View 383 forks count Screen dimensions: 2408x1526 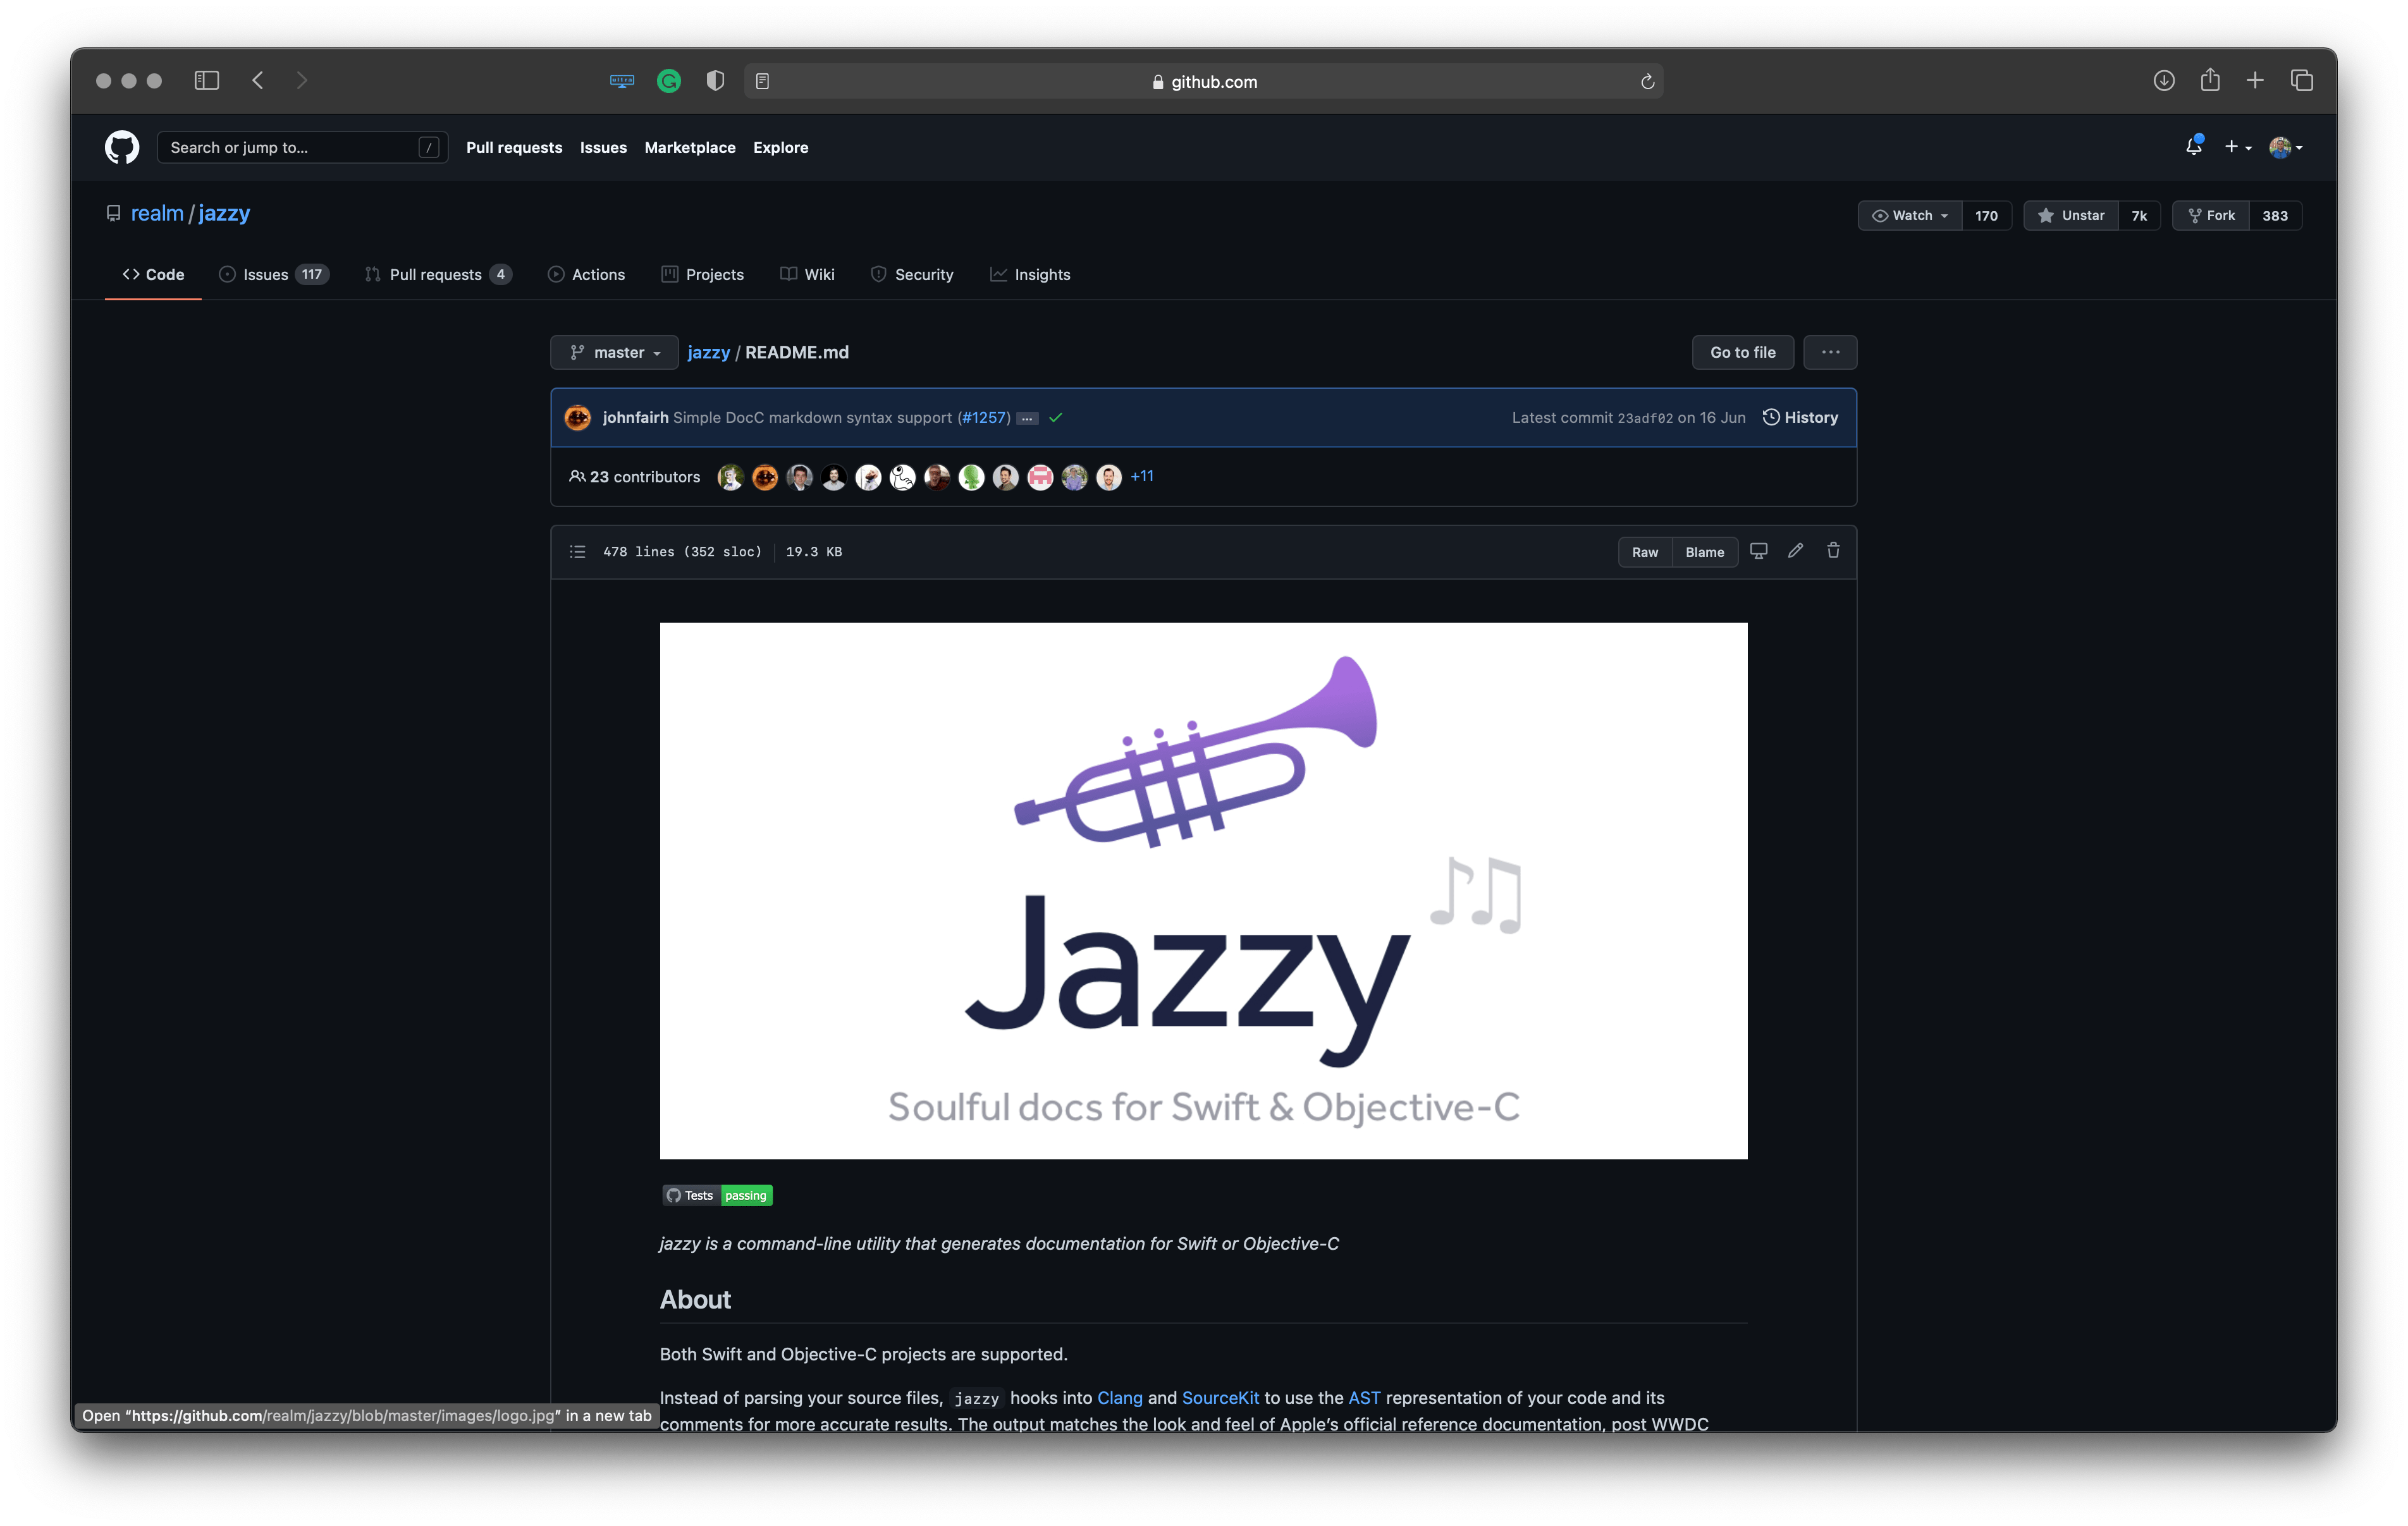(2275, 216)
